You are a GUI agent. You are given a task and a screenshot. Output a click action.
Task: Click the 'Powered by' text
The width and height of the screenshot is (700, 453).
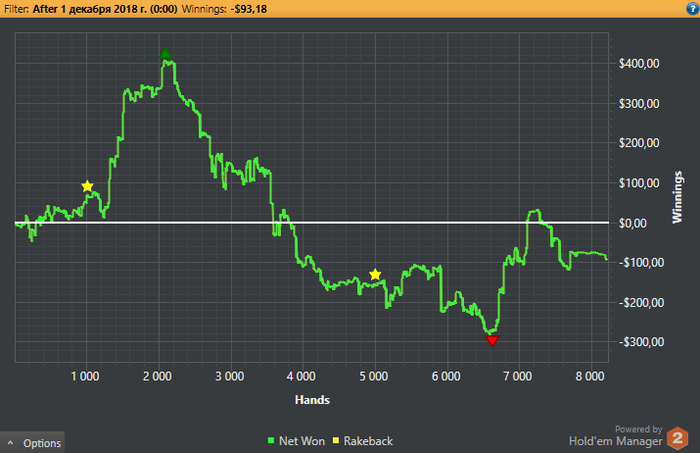coord(638,429)
